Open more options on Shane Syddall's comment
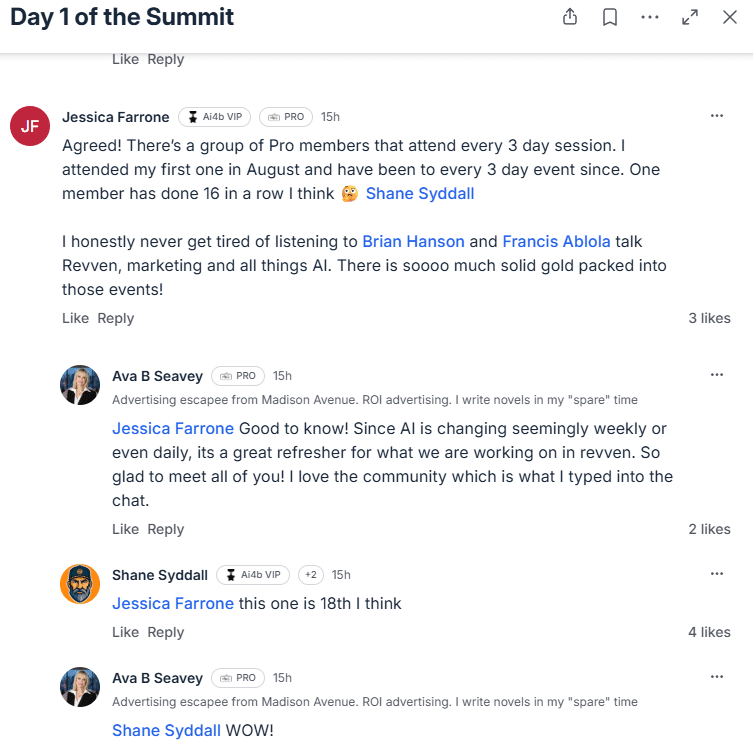This screenshot has width=753, height=749. coord(717,574)
